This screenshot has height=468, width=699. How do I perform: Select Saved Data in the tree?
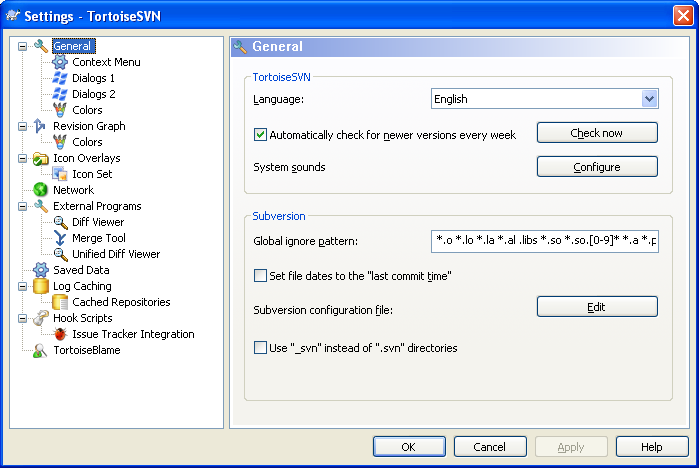click(81, 270)
